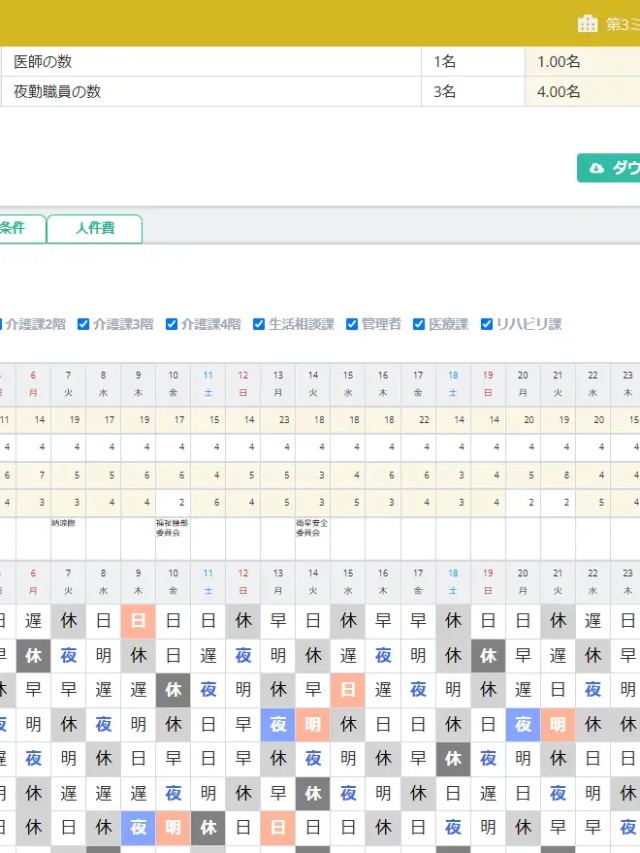Click the 納涼際 event note under day 7

64,523
